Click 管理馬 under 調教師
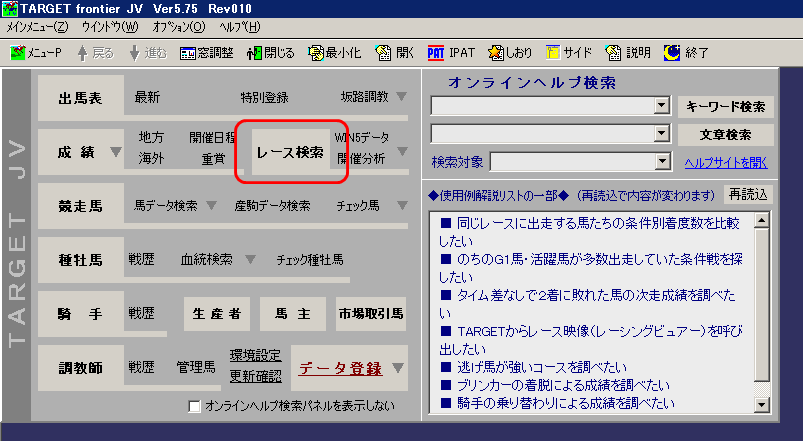Image resolution: width=803 pixels, height=441 pixels. (x=196, y=367)
